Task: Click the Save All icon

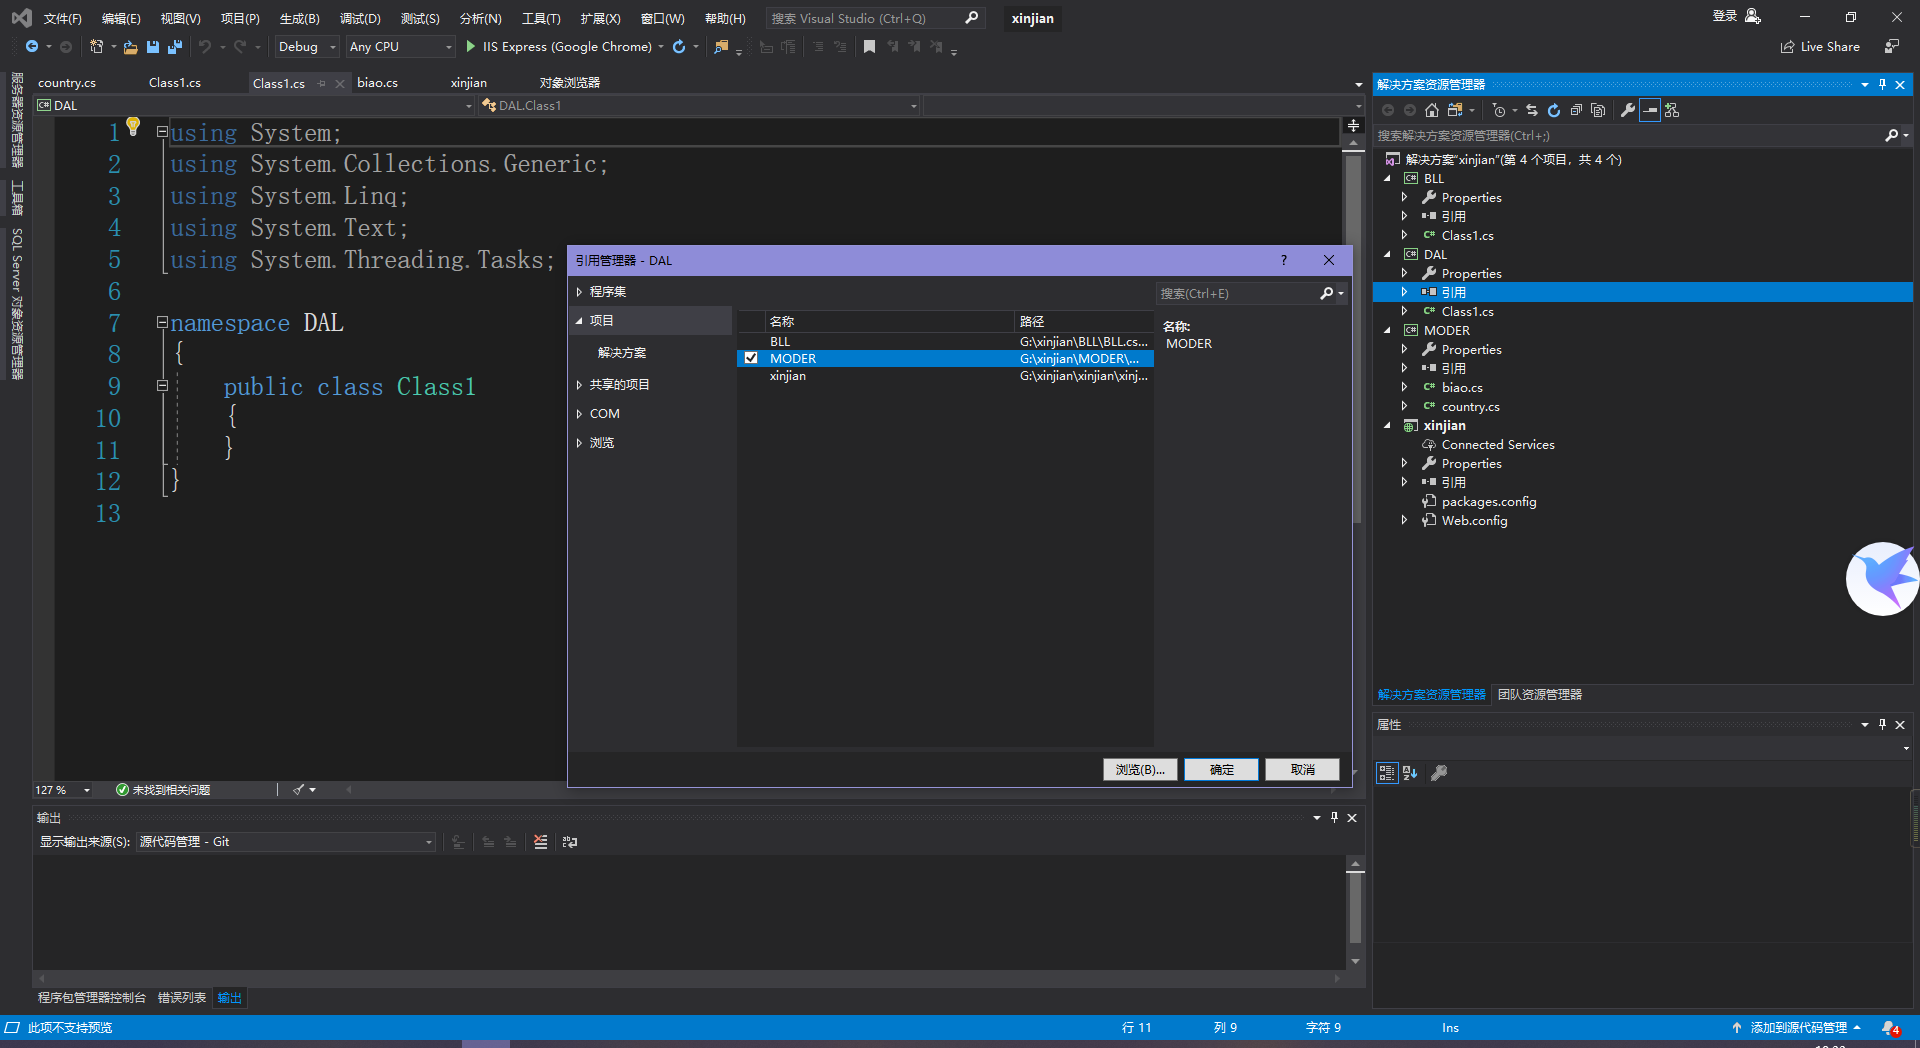Action: coord(175,47)
